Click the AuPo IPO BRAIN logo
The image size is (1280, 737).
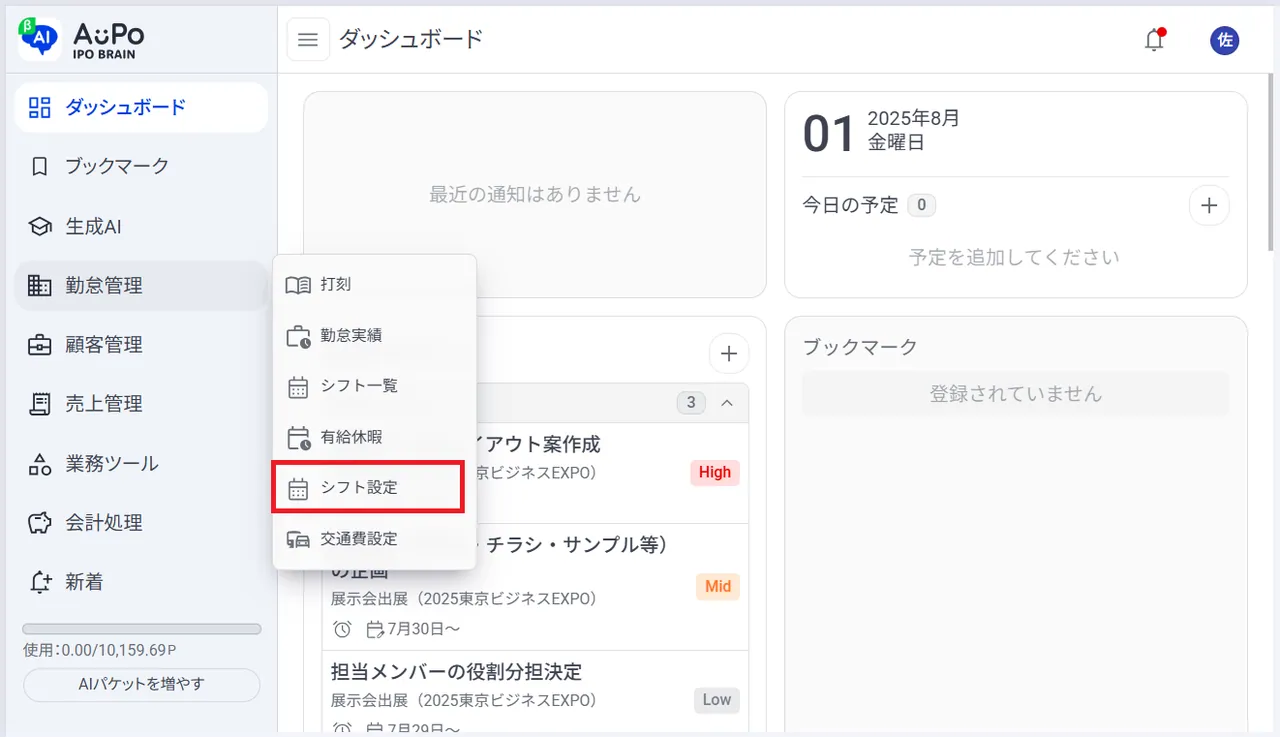pyautogui.click(x=82, y=39)
